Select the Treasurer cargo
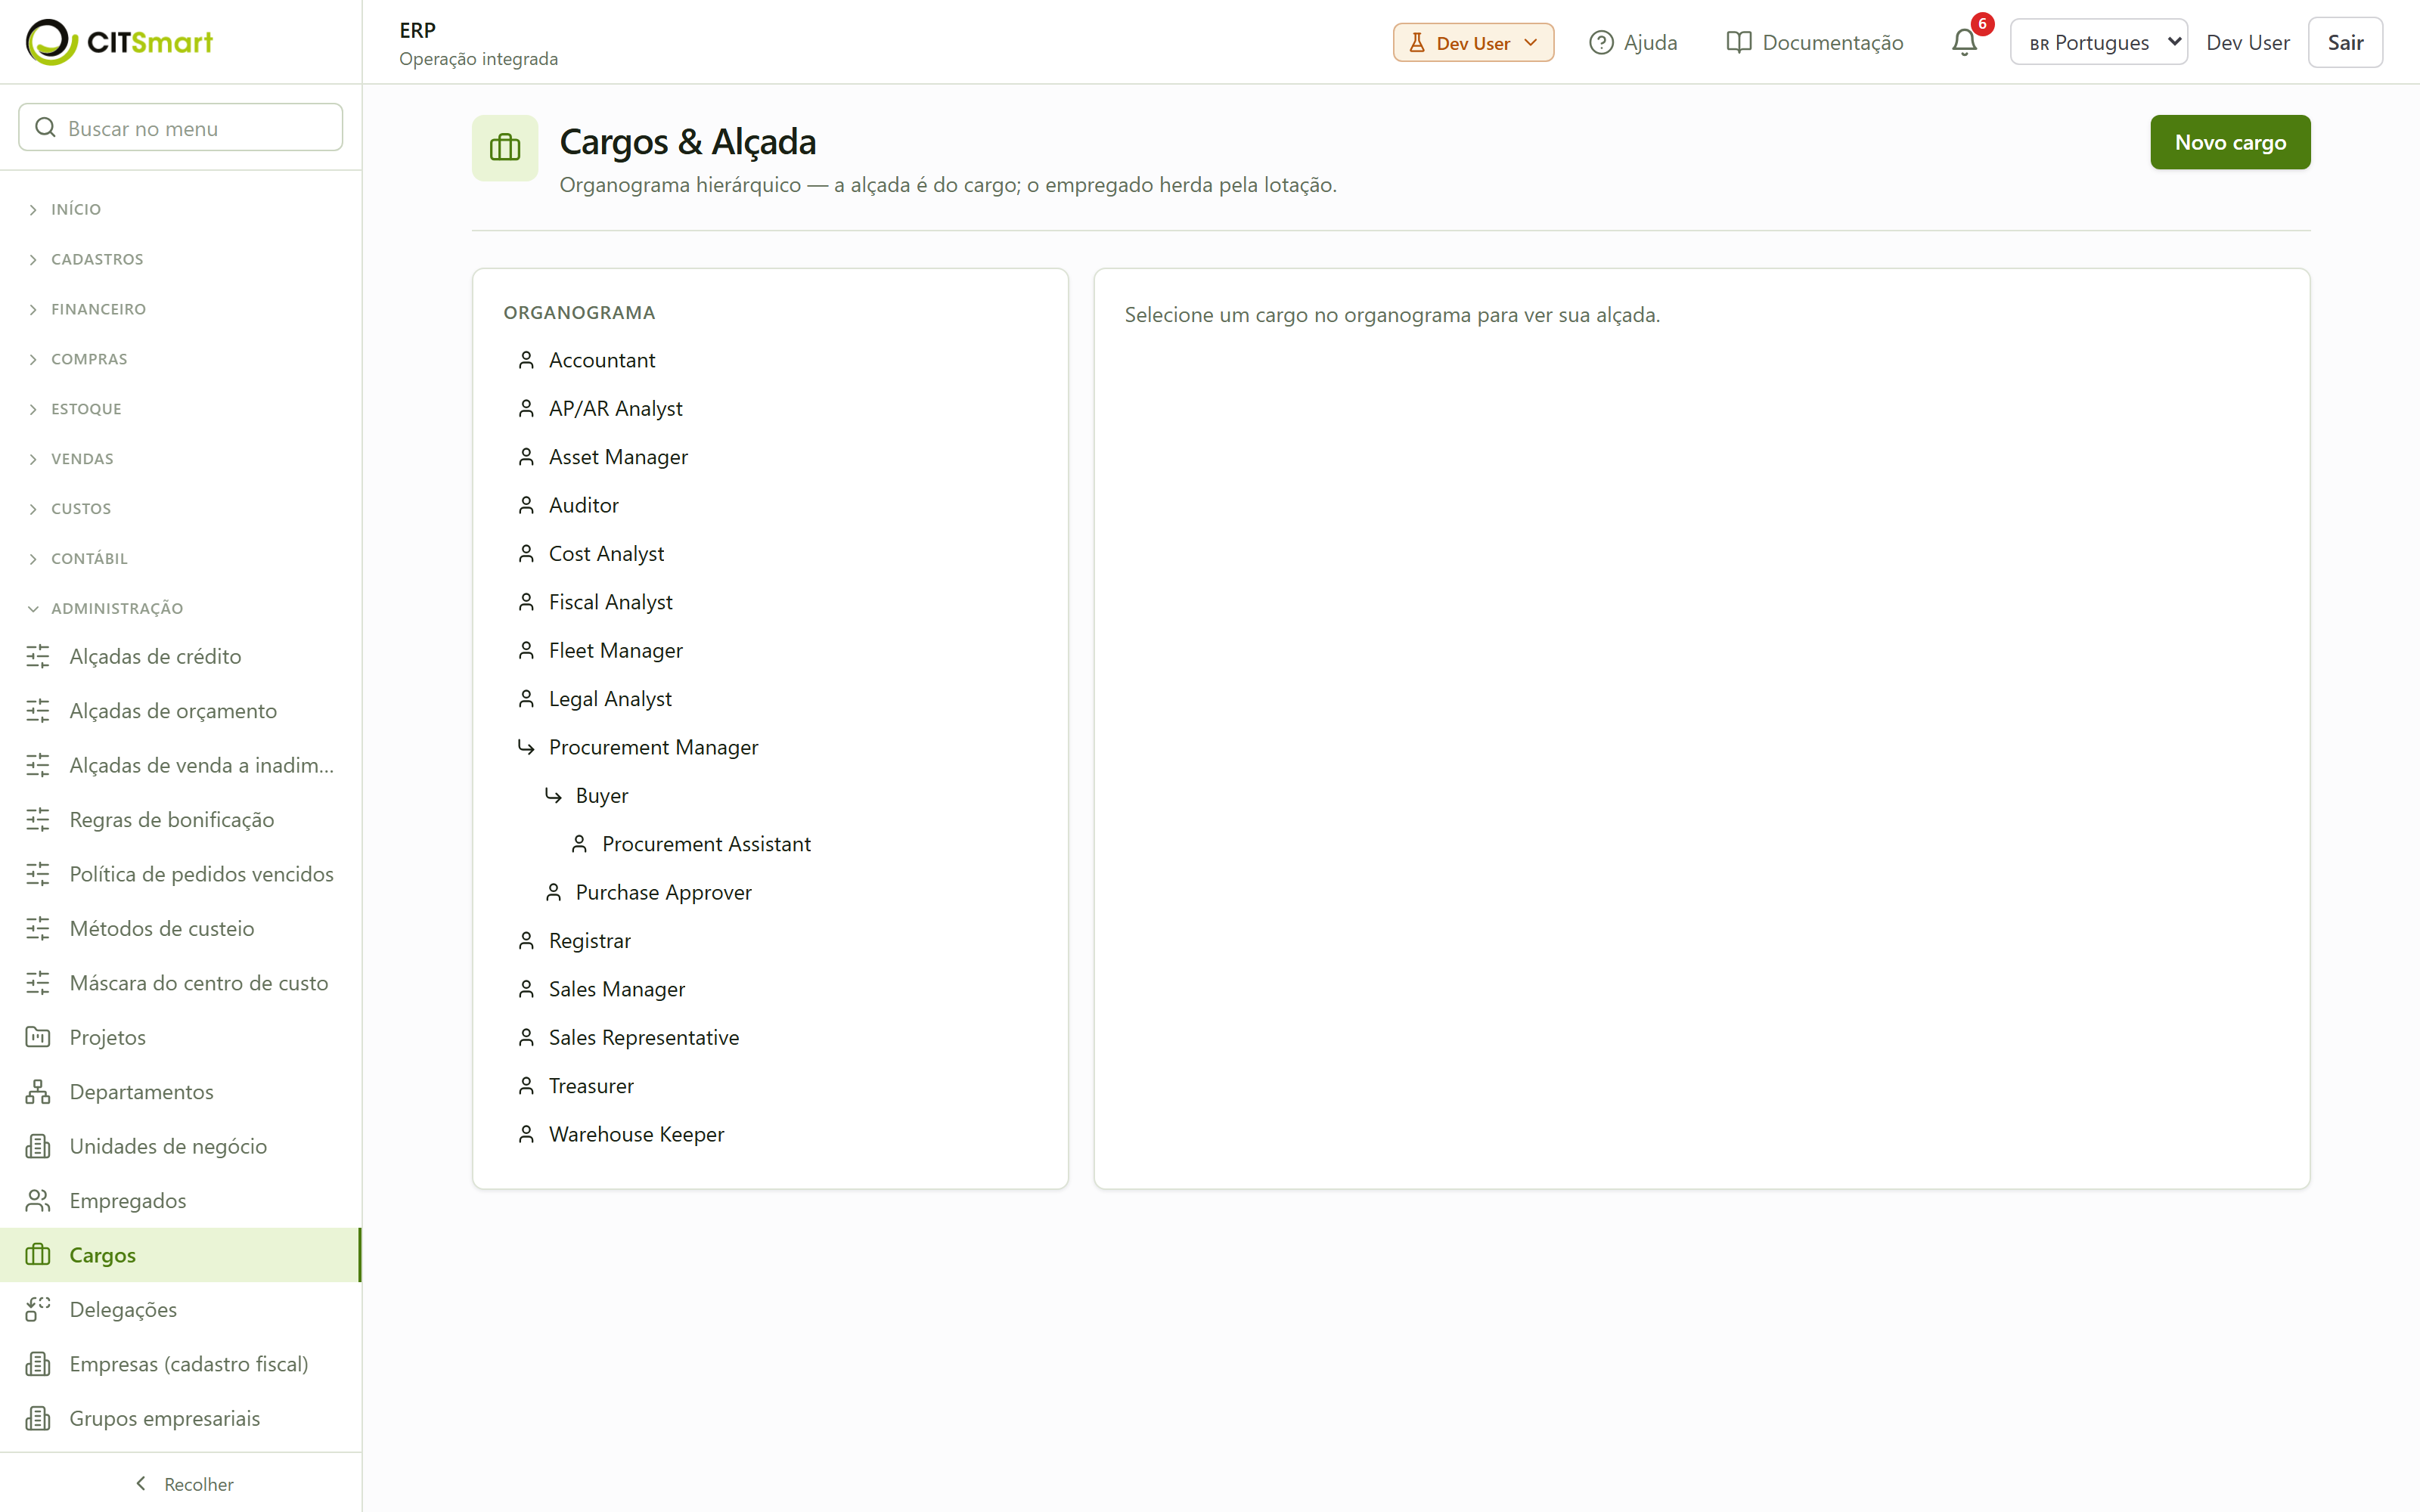Image resolution: width=2420 pixels, height=1512 pixels. click(591, 1086)
